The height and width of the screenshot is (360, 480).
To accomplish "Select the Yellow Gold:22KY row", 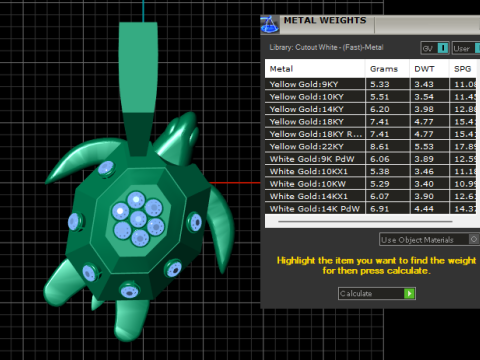I will pos(371,146).
